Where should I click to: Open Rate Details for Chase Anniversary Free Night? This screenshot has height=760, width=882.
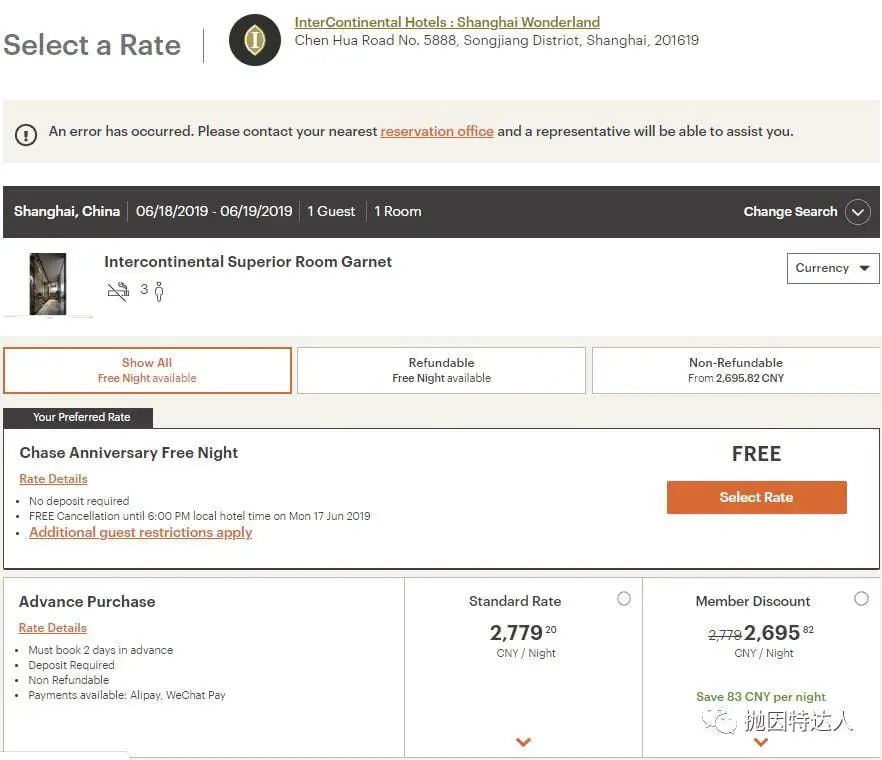53,479
